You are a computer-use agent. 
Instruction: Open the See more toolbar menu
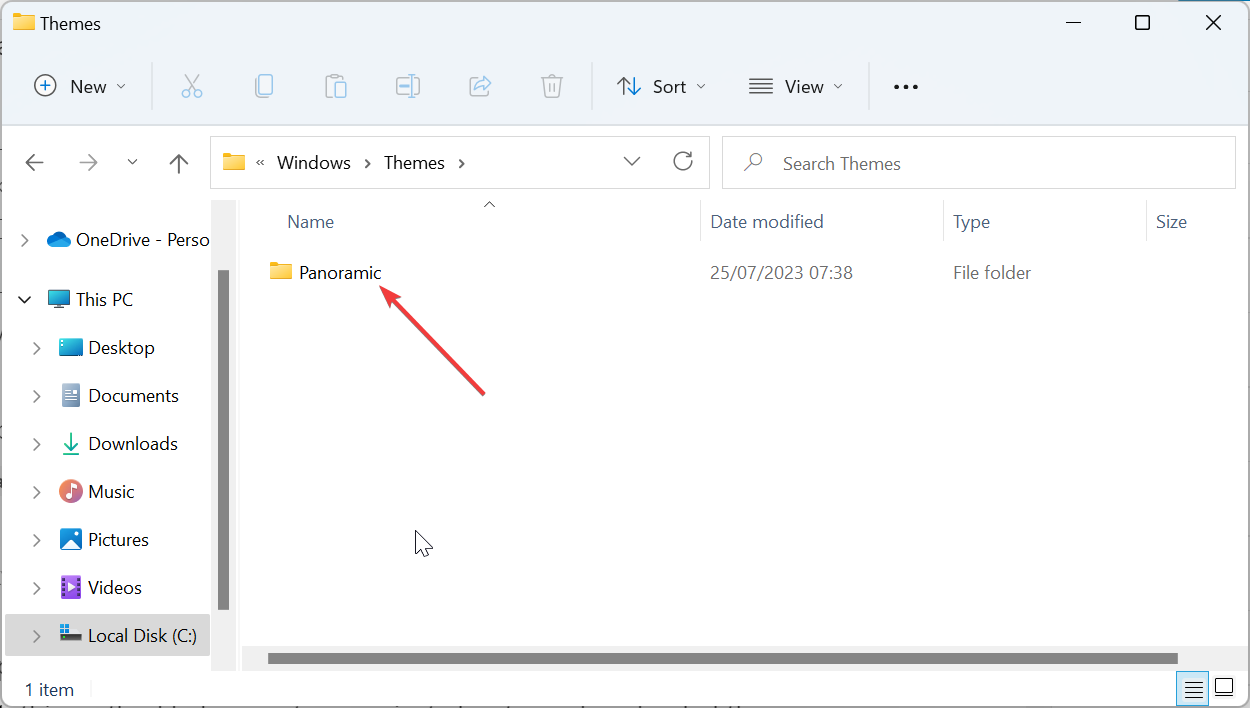tap(905, 86)
